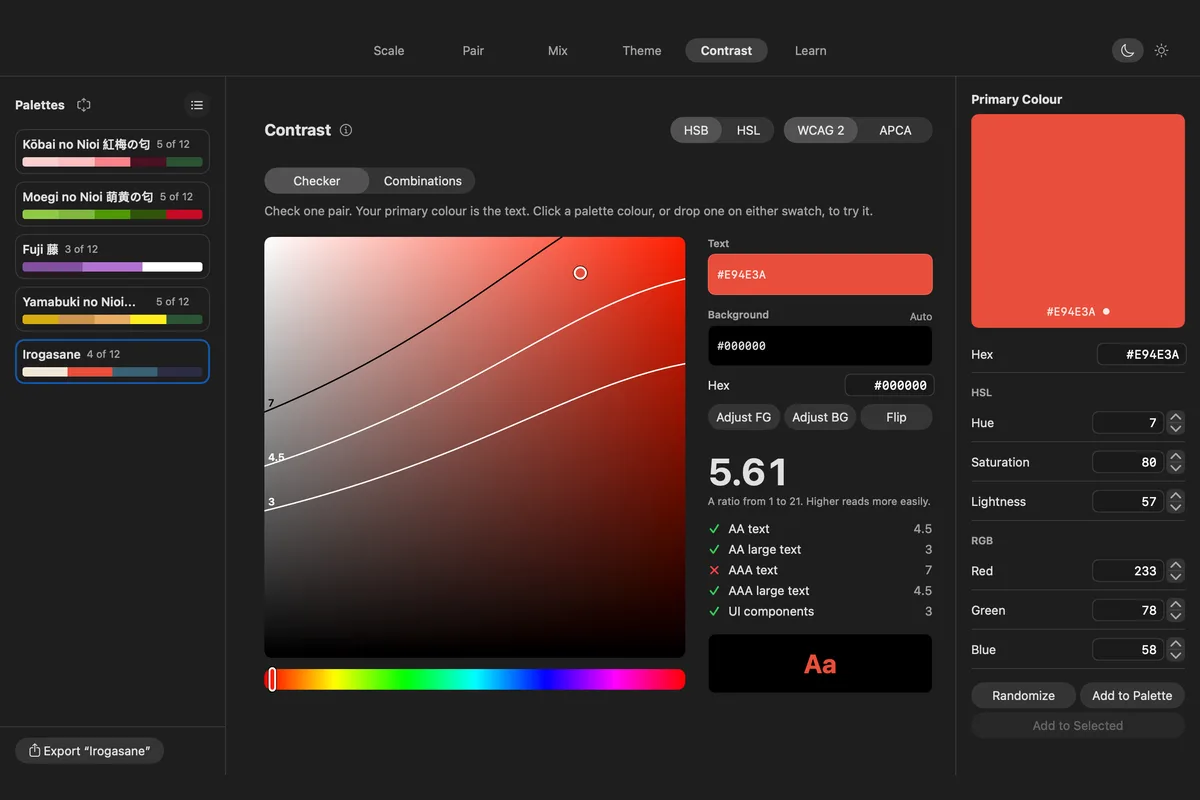The image size is (1200, 800).
Task: Click the Text swatch #E94E3A
Action: click(820, 274)
